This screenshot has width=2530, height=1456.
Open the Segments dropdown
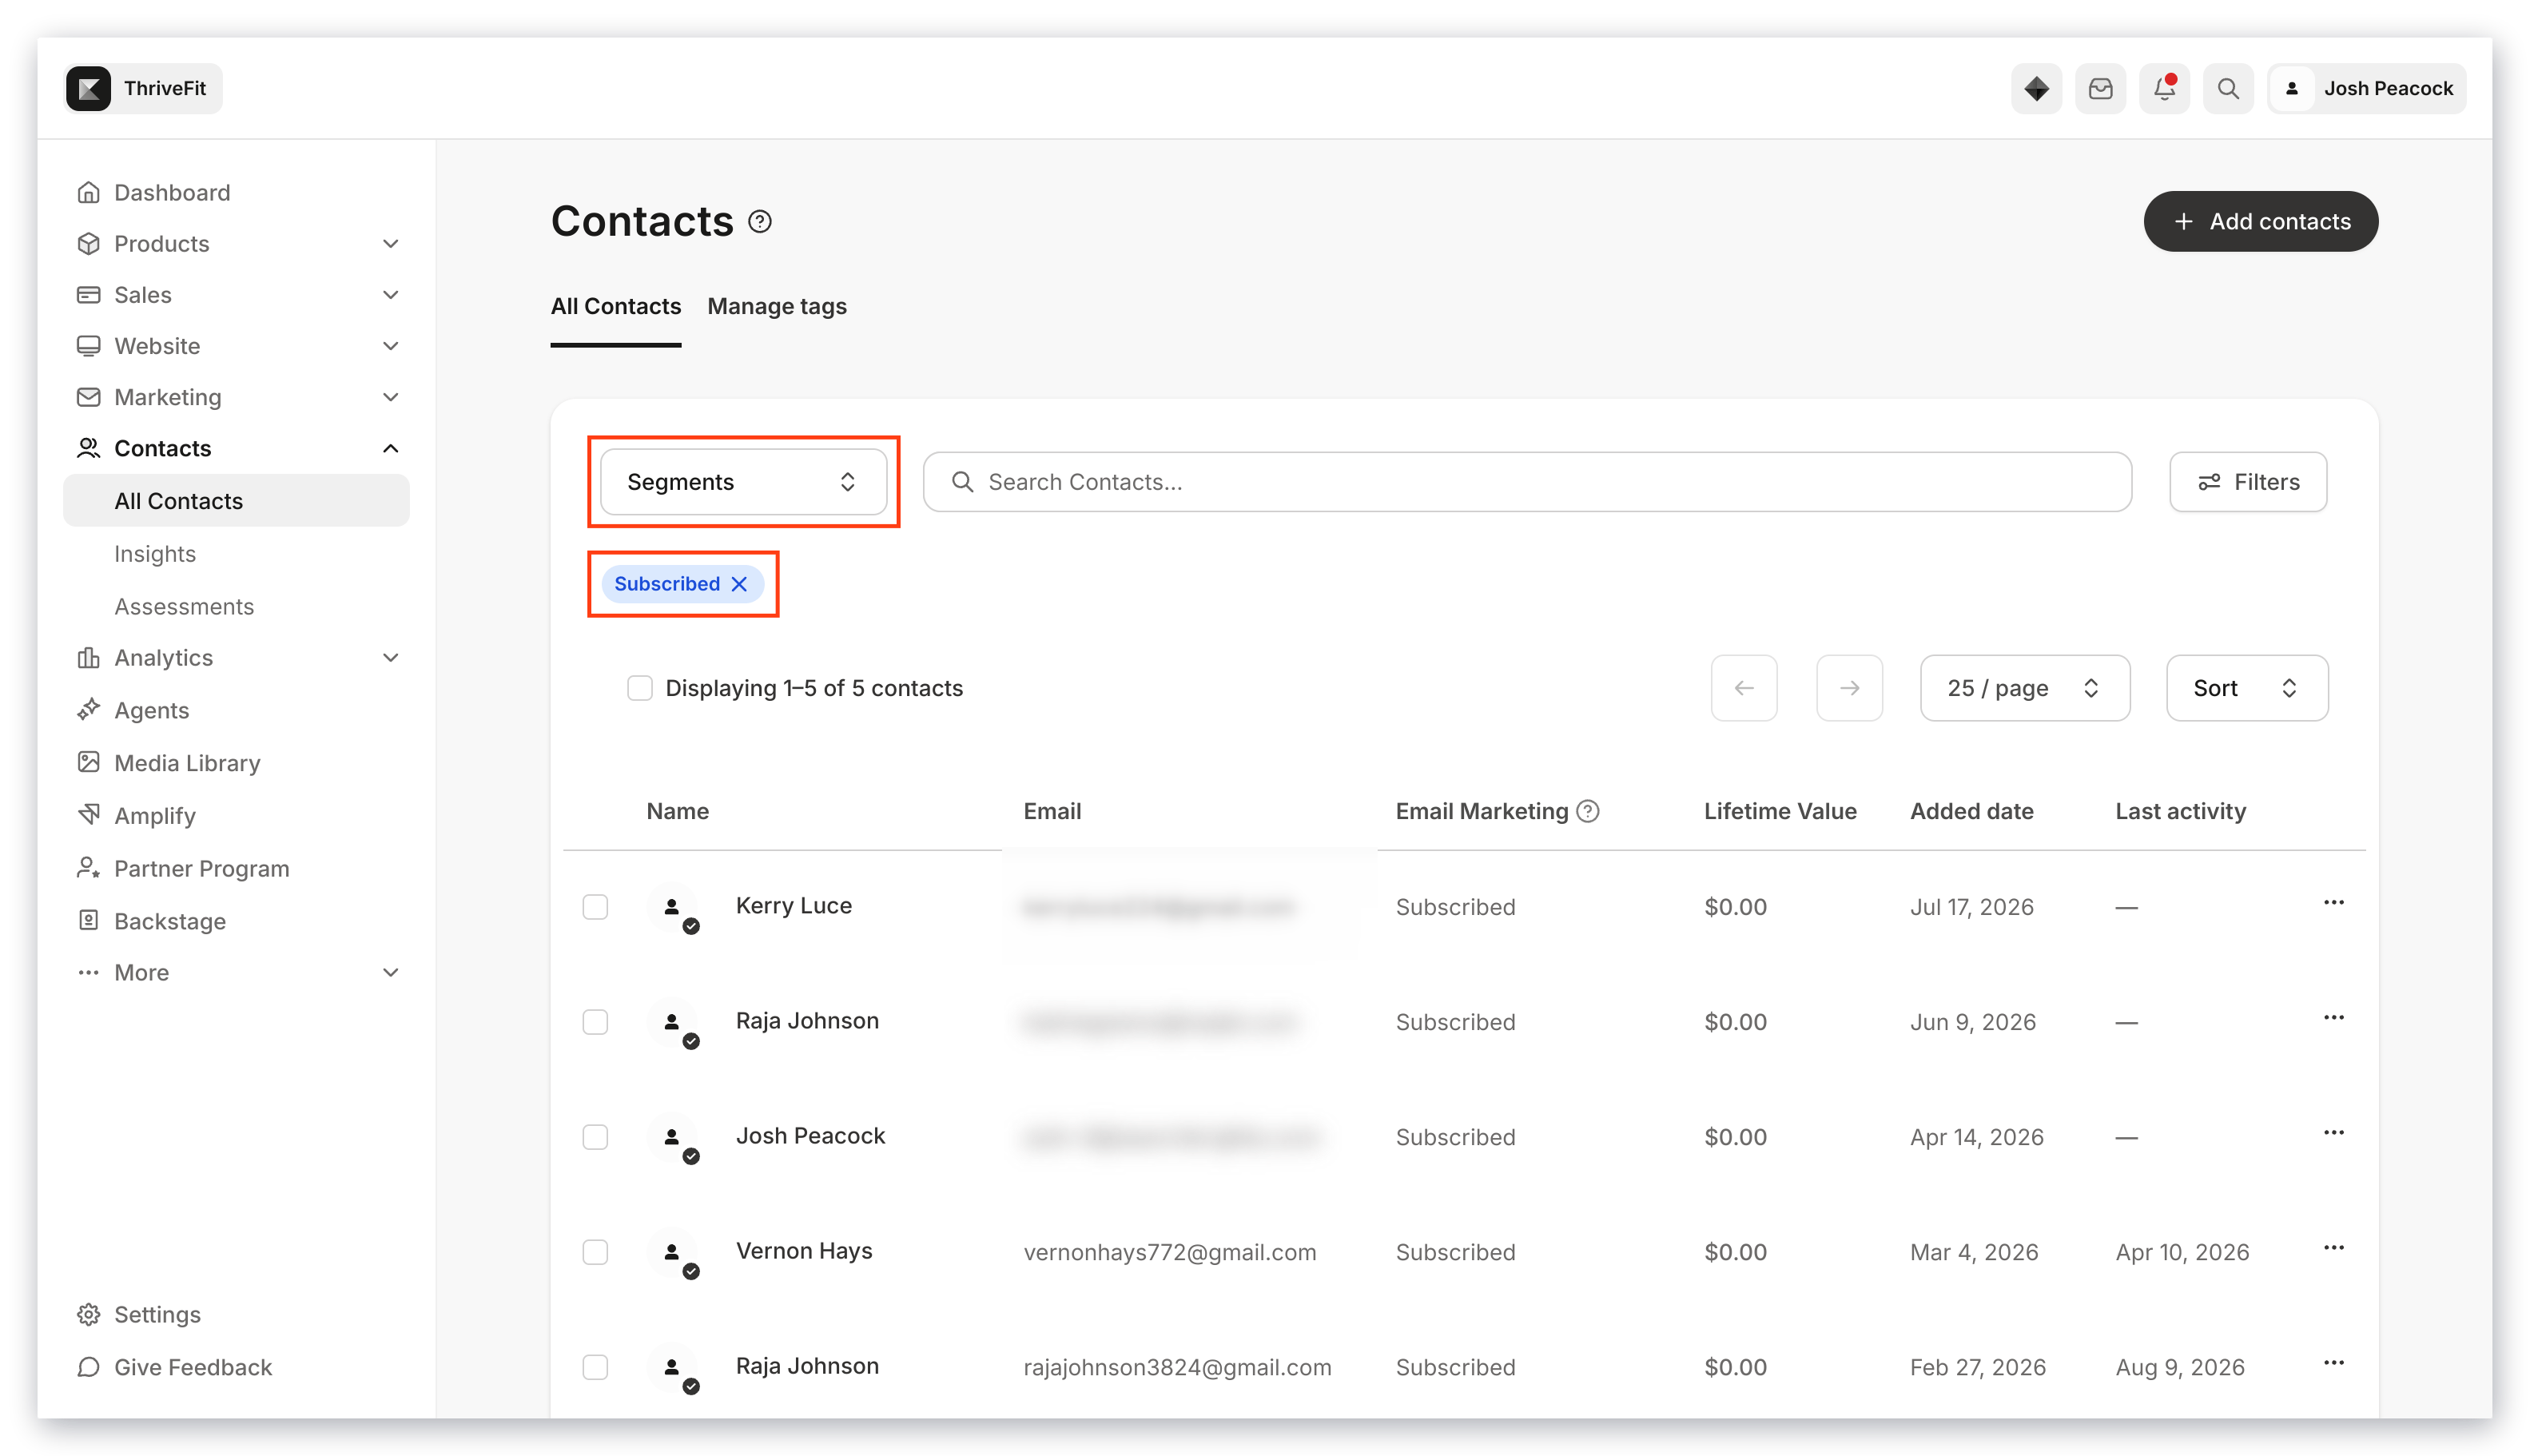tap(743, 482)
